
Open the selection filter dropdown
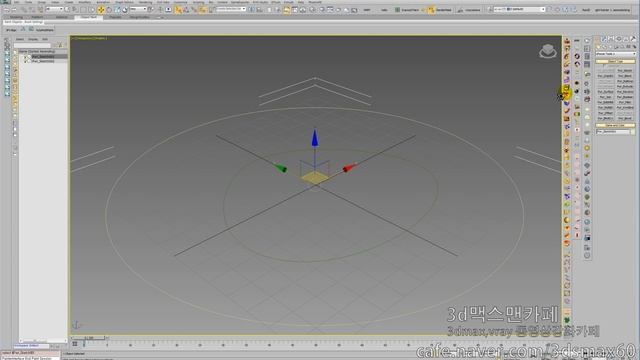pos(54,9)
